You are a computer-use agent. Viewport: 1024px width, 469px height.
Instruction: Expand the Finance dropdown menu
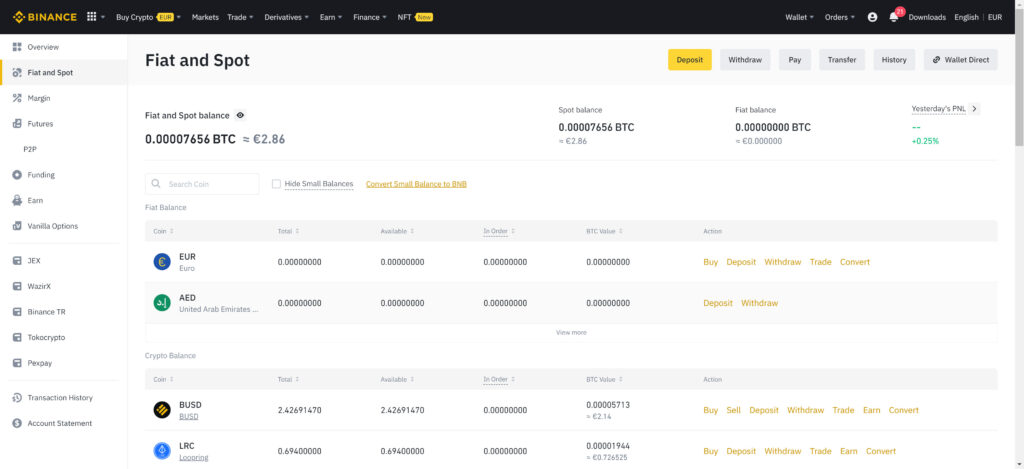click(x=370, y=17)
